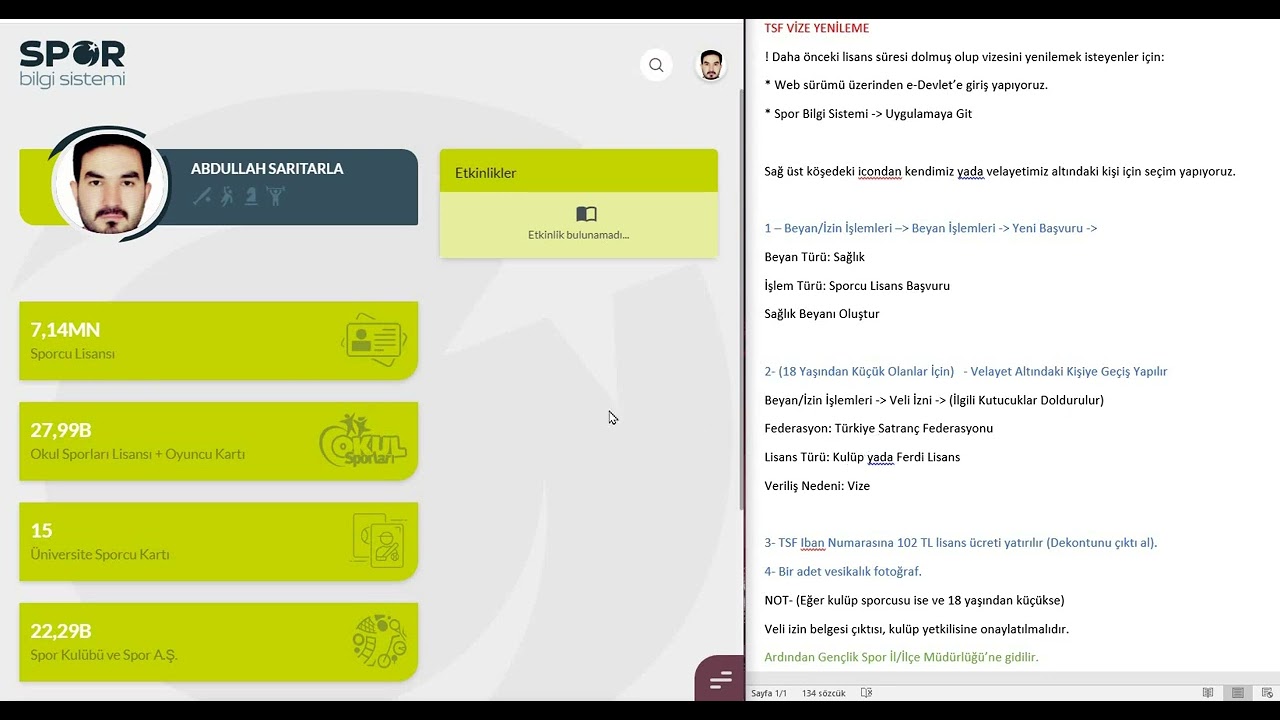The width and height of the screenshot is (1280, 720).
Task: Select the baseball bat sport icon
Action: 202,196
